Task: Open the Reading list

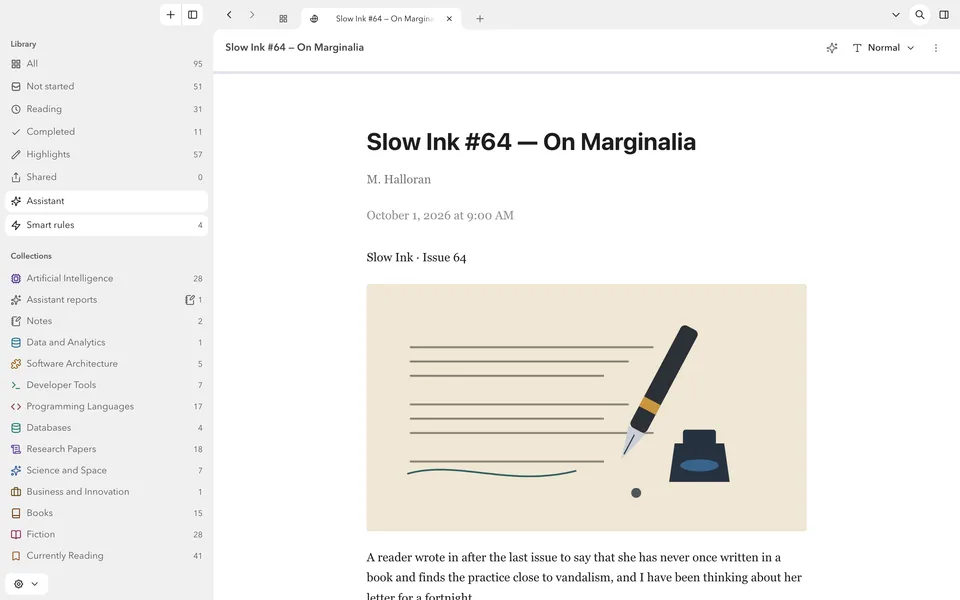Action: pyautogui.click(x=107, y=109)
